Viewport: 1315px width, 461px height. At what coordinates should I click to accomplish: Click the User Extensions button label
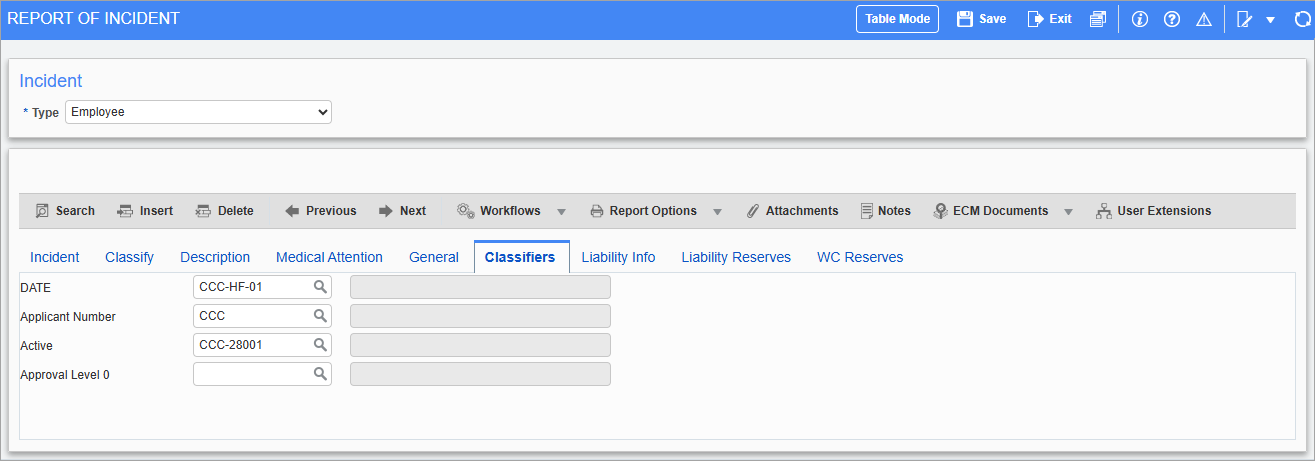pyautogui.click(x=1164, y=211)
